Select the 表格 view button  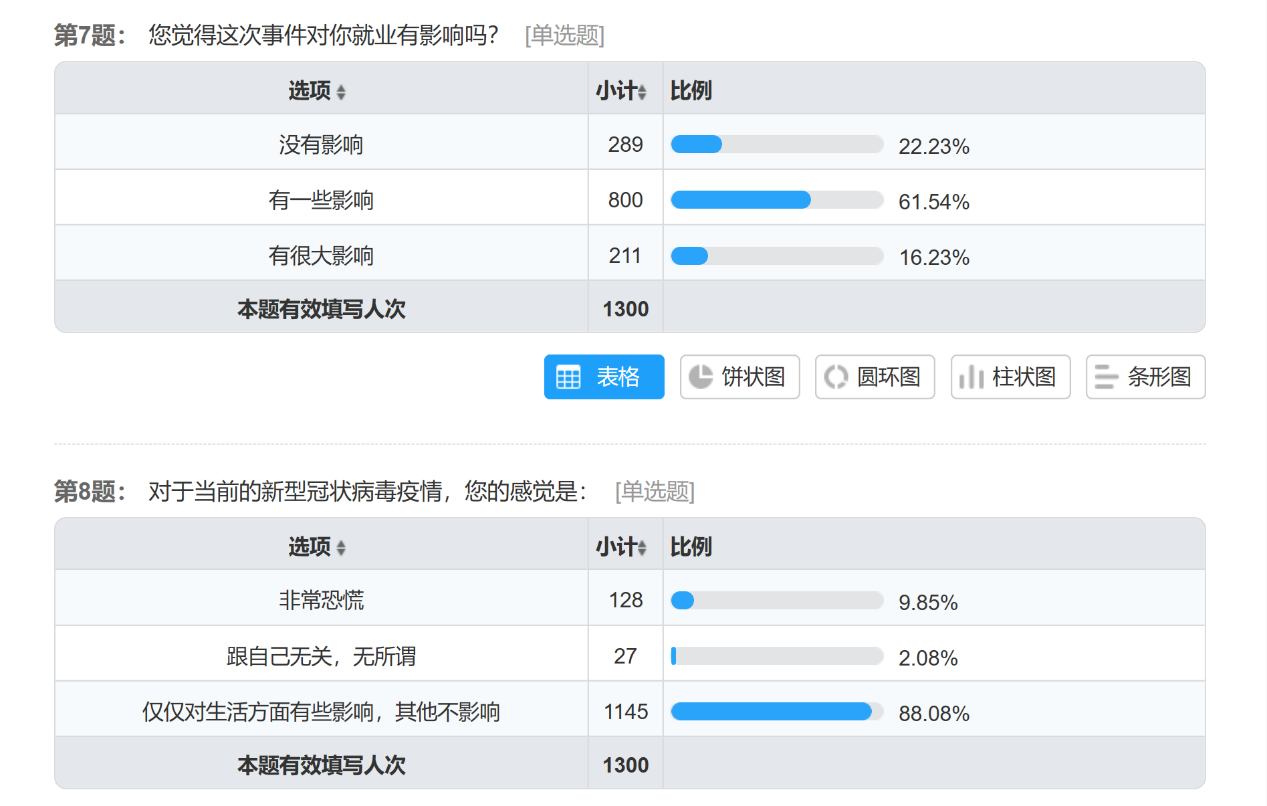pos(604,377)
